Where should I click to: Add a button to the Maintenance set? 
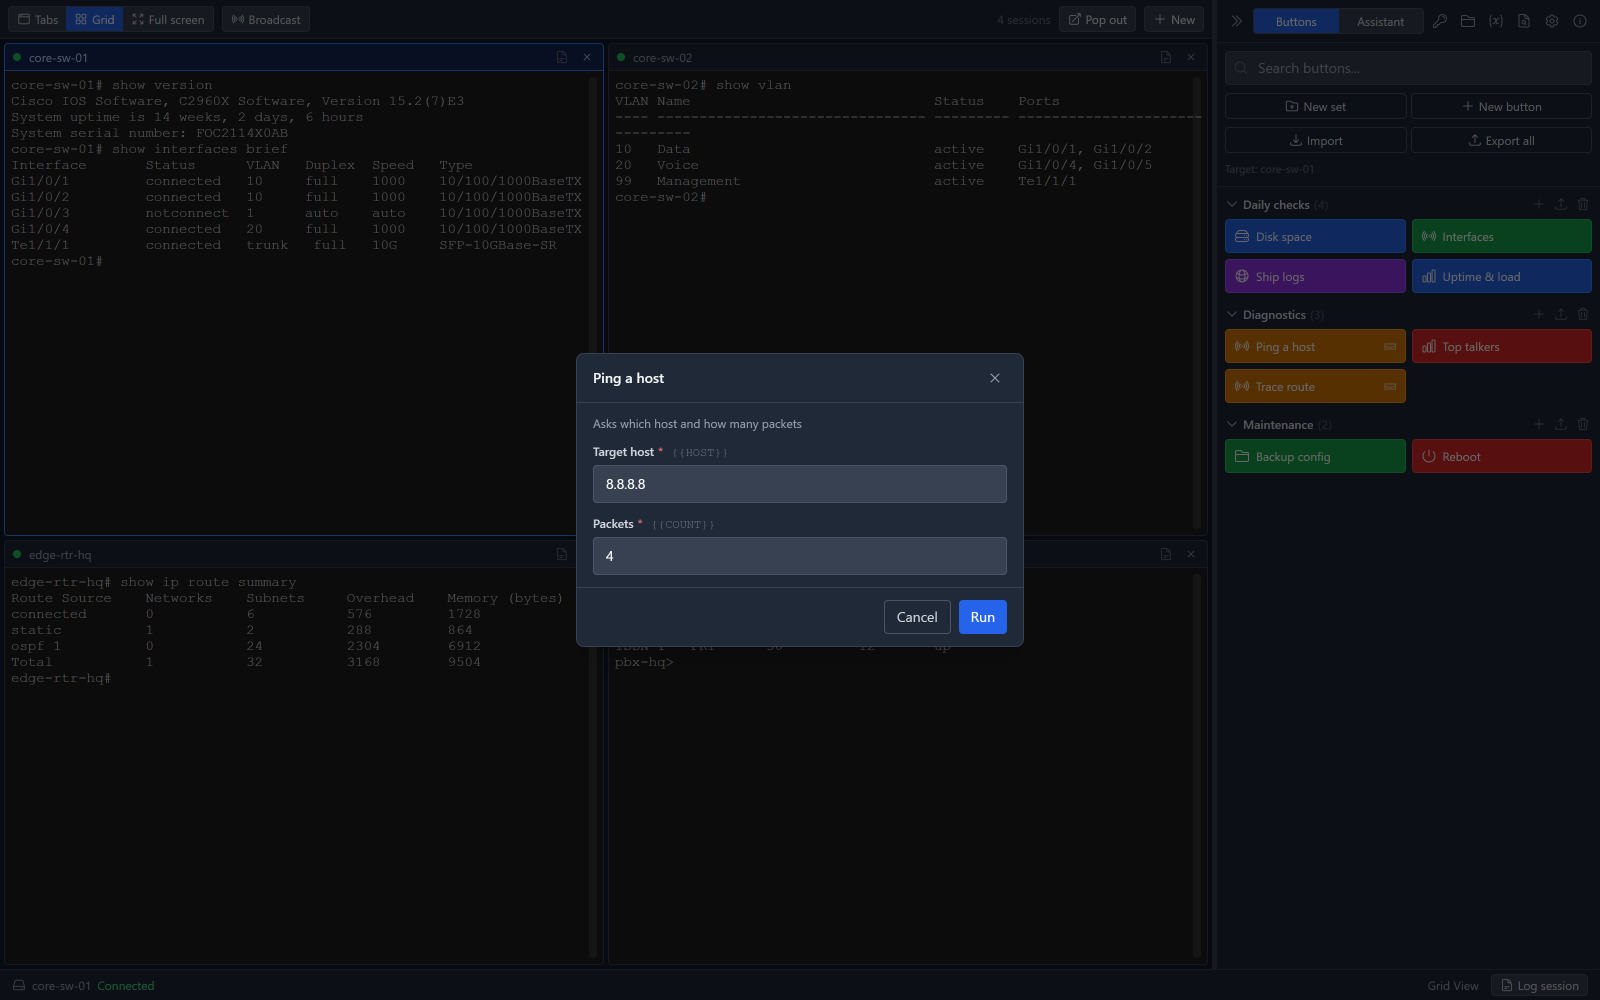pyautogui.click(x=1539, y=424)
